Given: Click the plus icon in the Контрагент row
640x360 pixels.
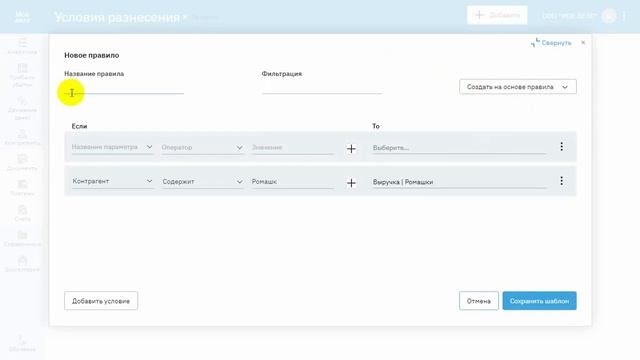Looking at the screenshot, I should (x=351, y=183).
